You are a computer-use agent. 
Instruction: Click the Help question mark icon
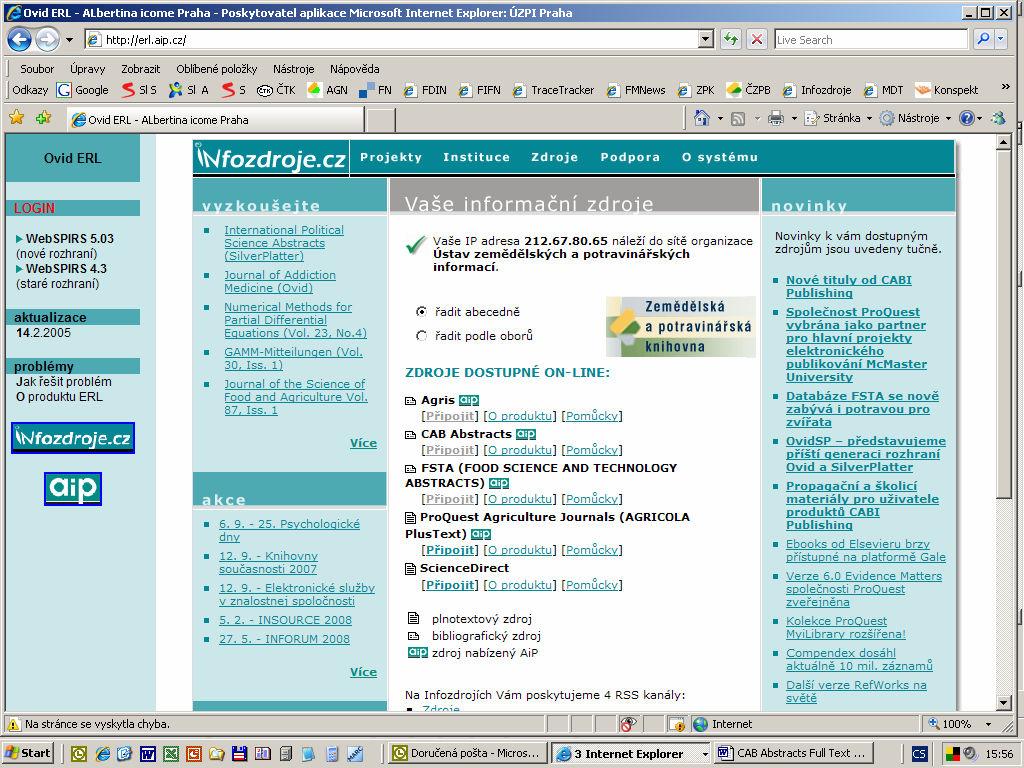coord(967,118)
